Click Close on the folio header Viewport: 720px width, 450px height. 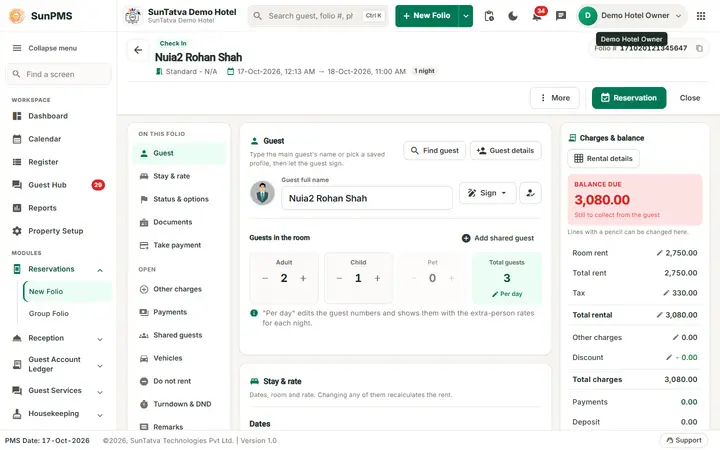690,98
